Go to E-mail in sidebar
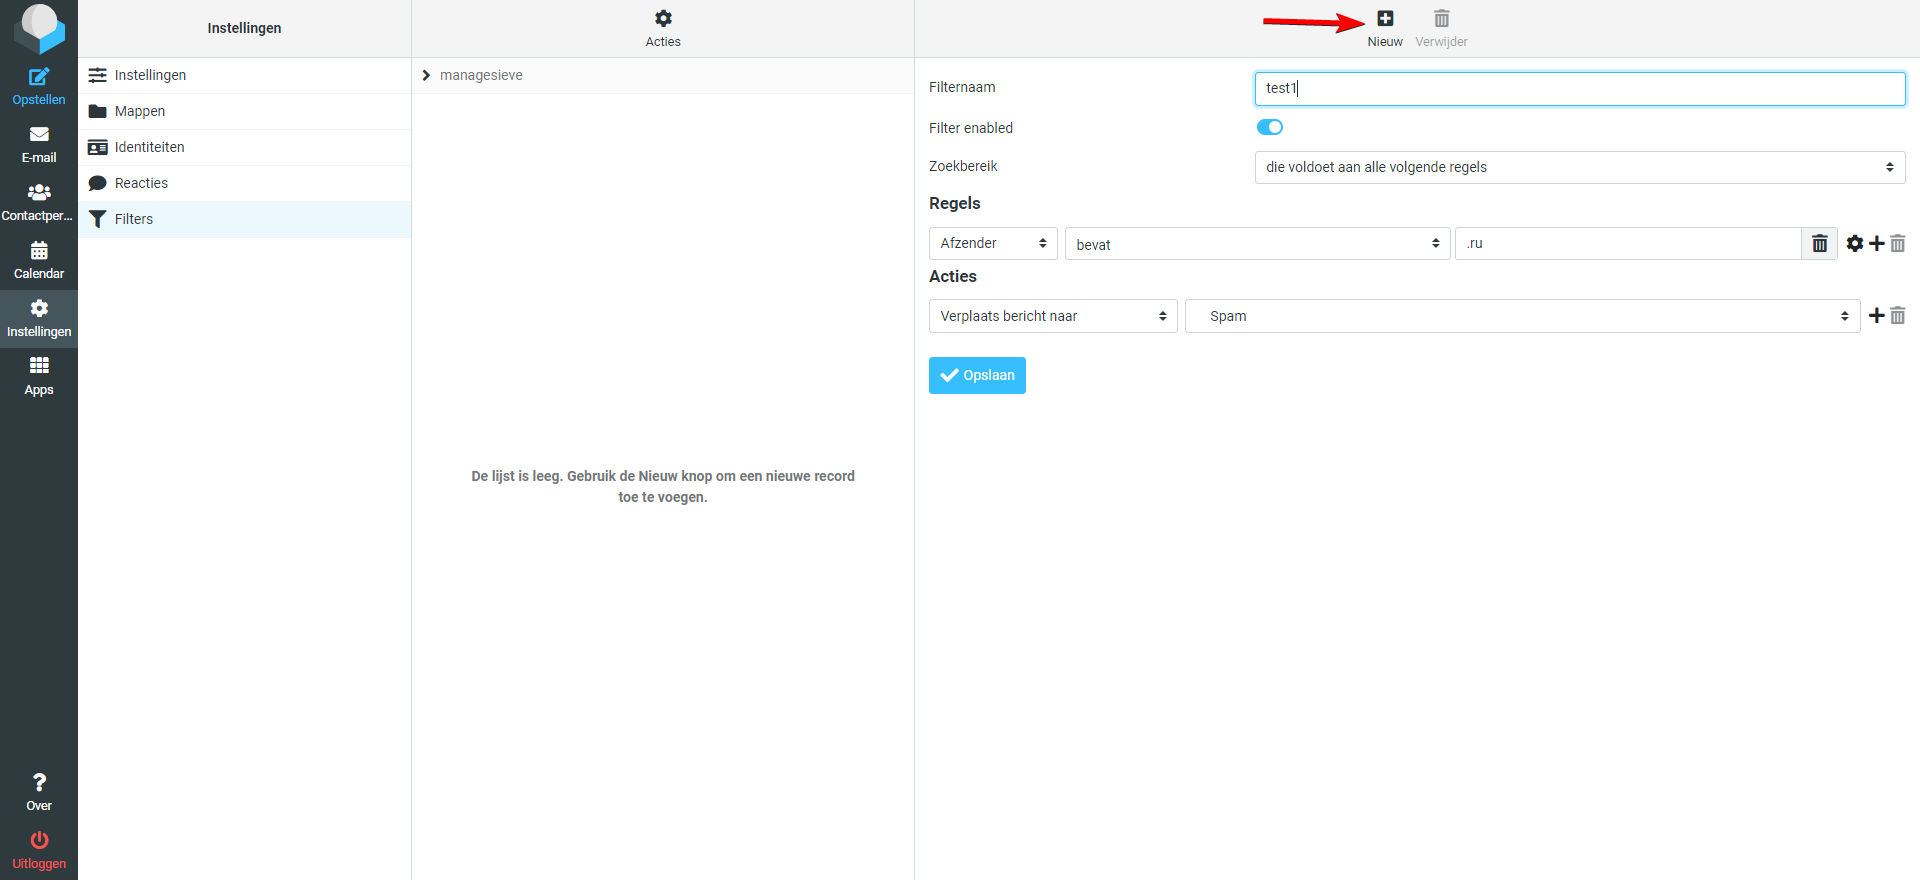Screen dimensions: 1920x880 tap(39, 144)
